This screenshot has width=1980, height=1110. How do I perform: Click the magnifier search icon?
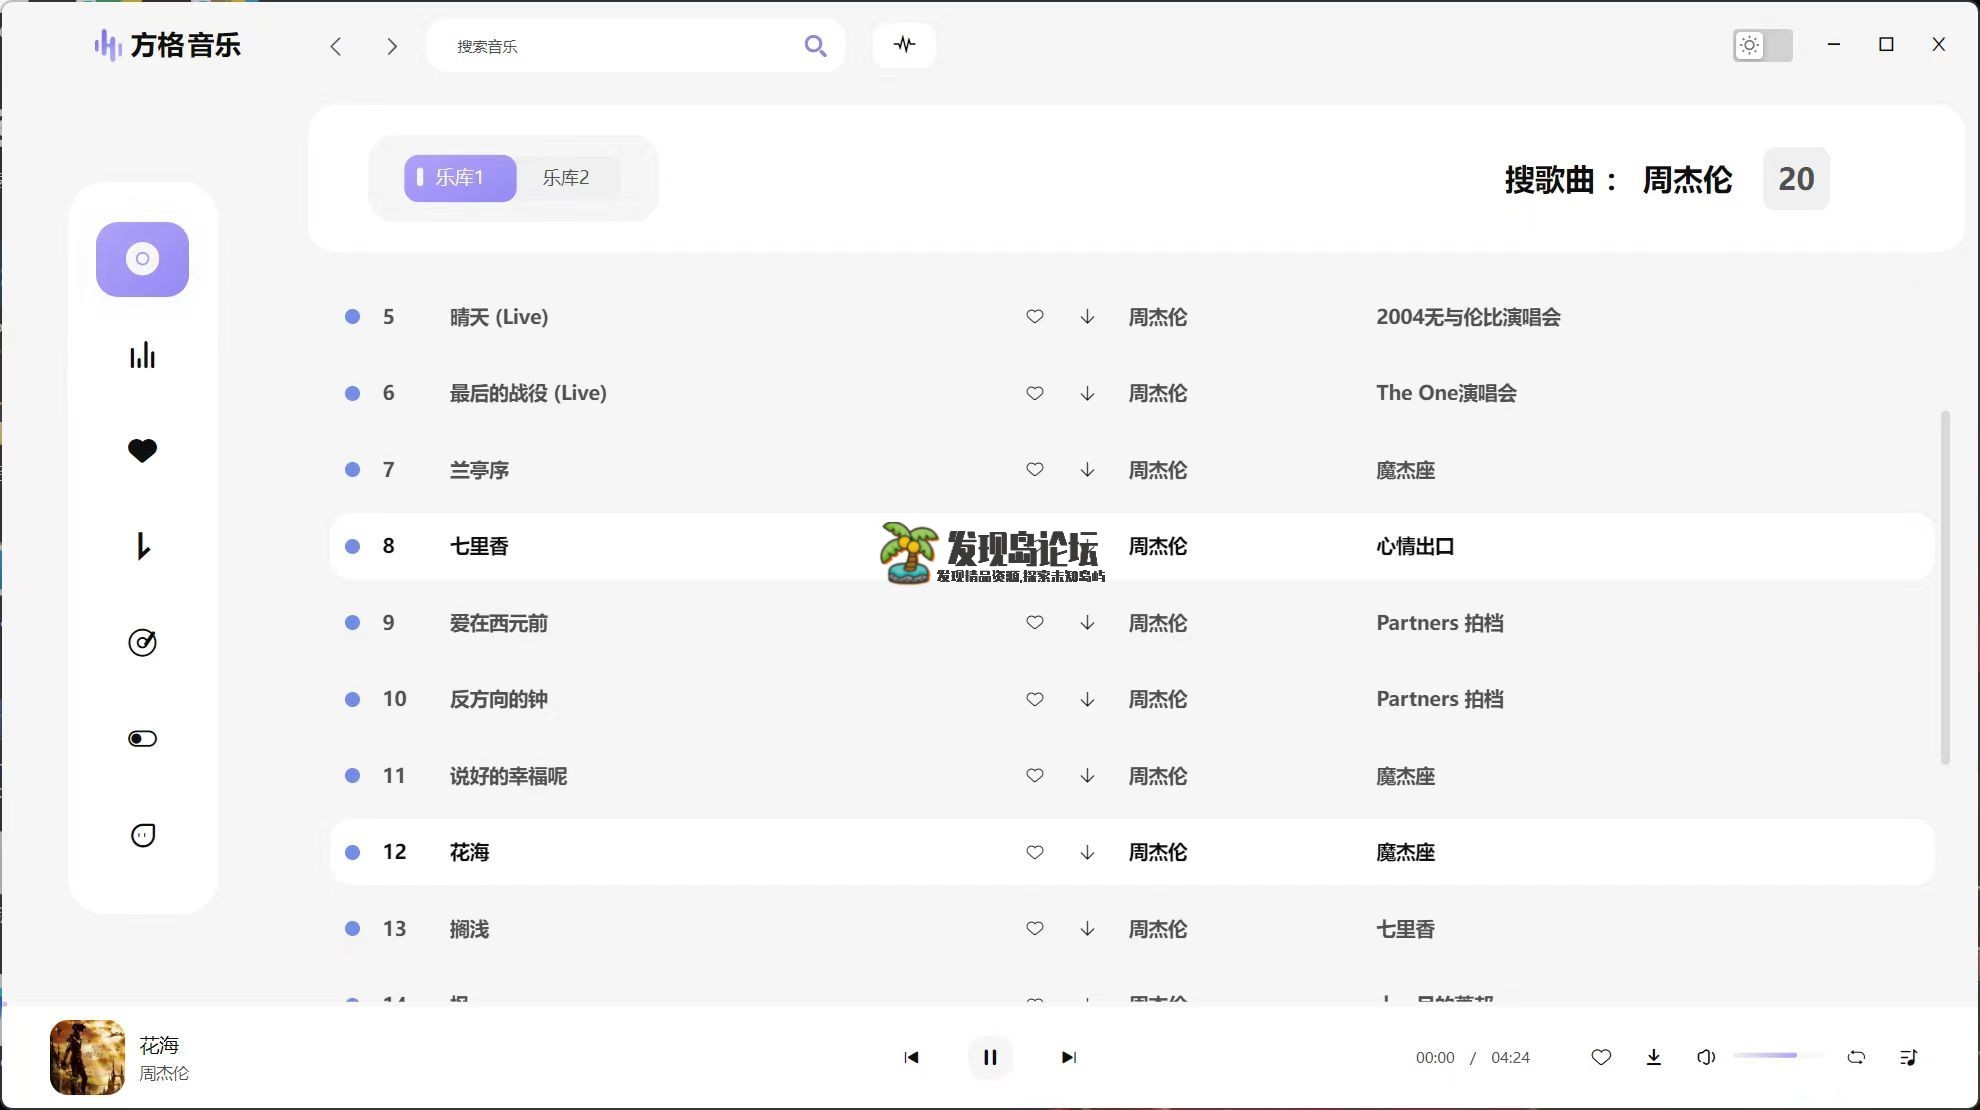(x=815, y=46)
